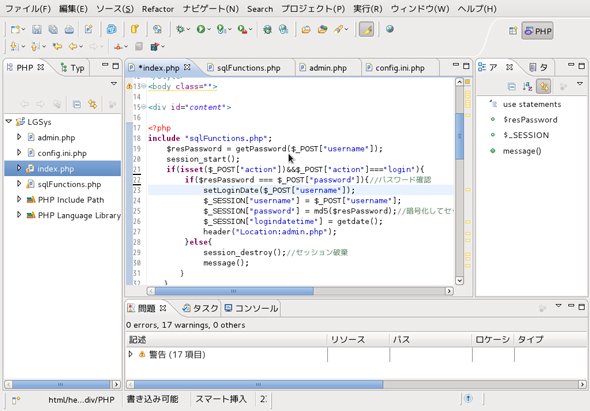Screen dimensions: 590x411
Task: Switch to the PHP perspective button
Action: pos(537,31)
